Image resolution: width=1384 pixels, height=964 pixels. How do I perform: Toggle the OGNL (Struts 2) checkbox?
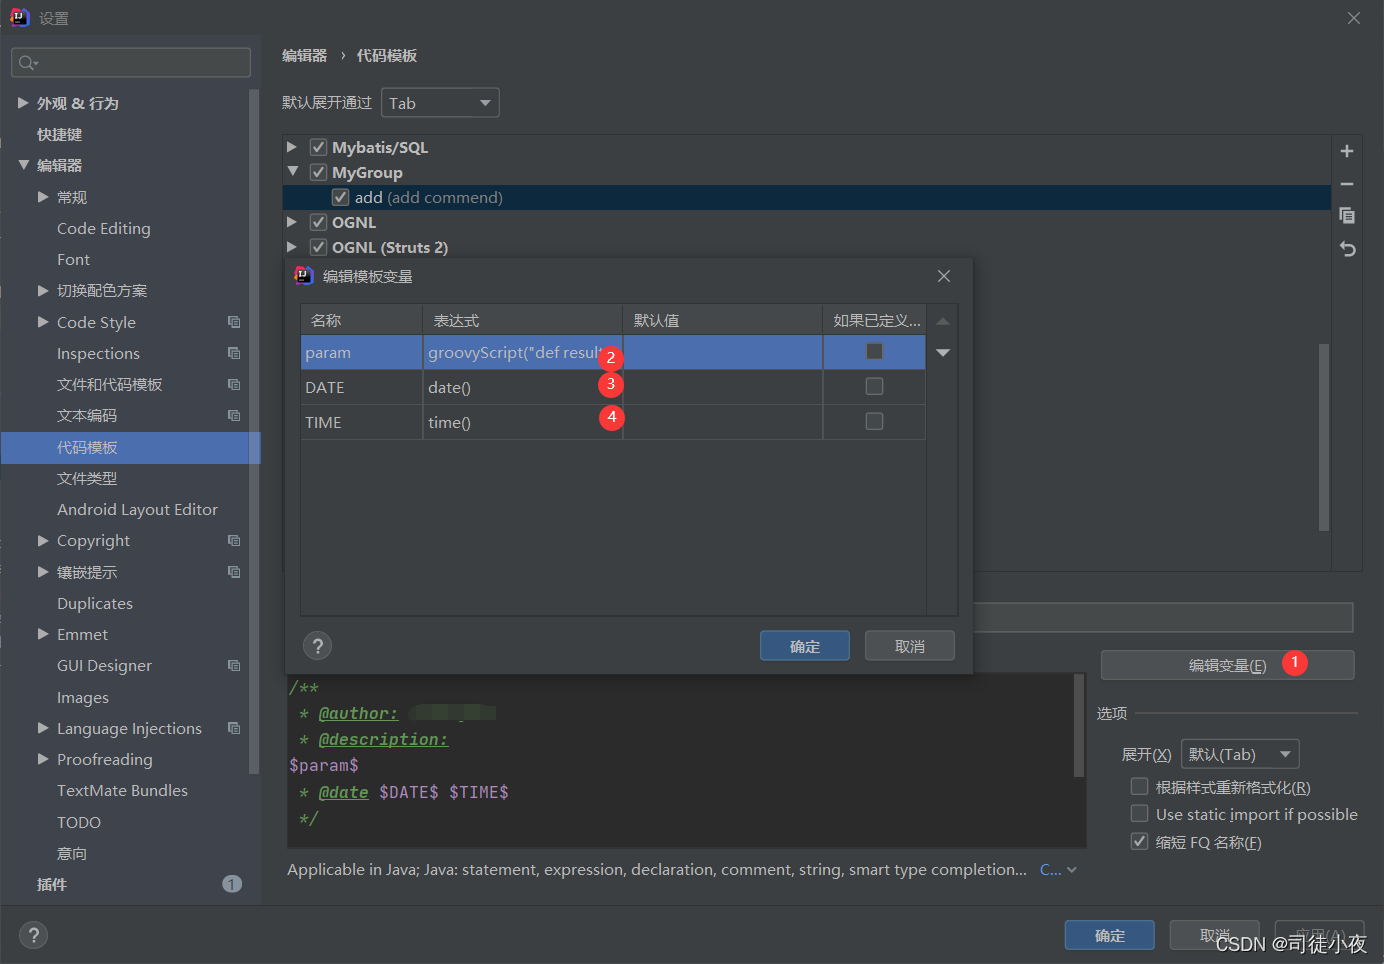pos(318,247)
